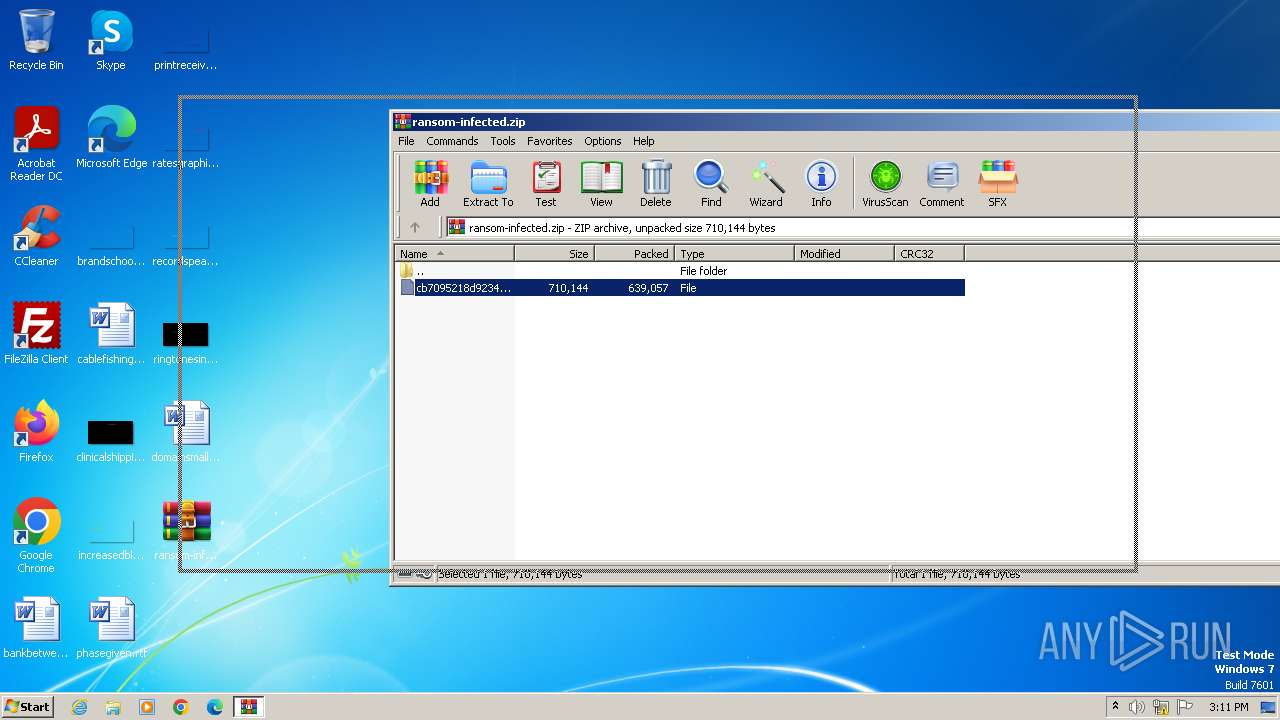Open Internet Explorer from the taskbar
This screenshot has width=1280, height=720.
79,707
